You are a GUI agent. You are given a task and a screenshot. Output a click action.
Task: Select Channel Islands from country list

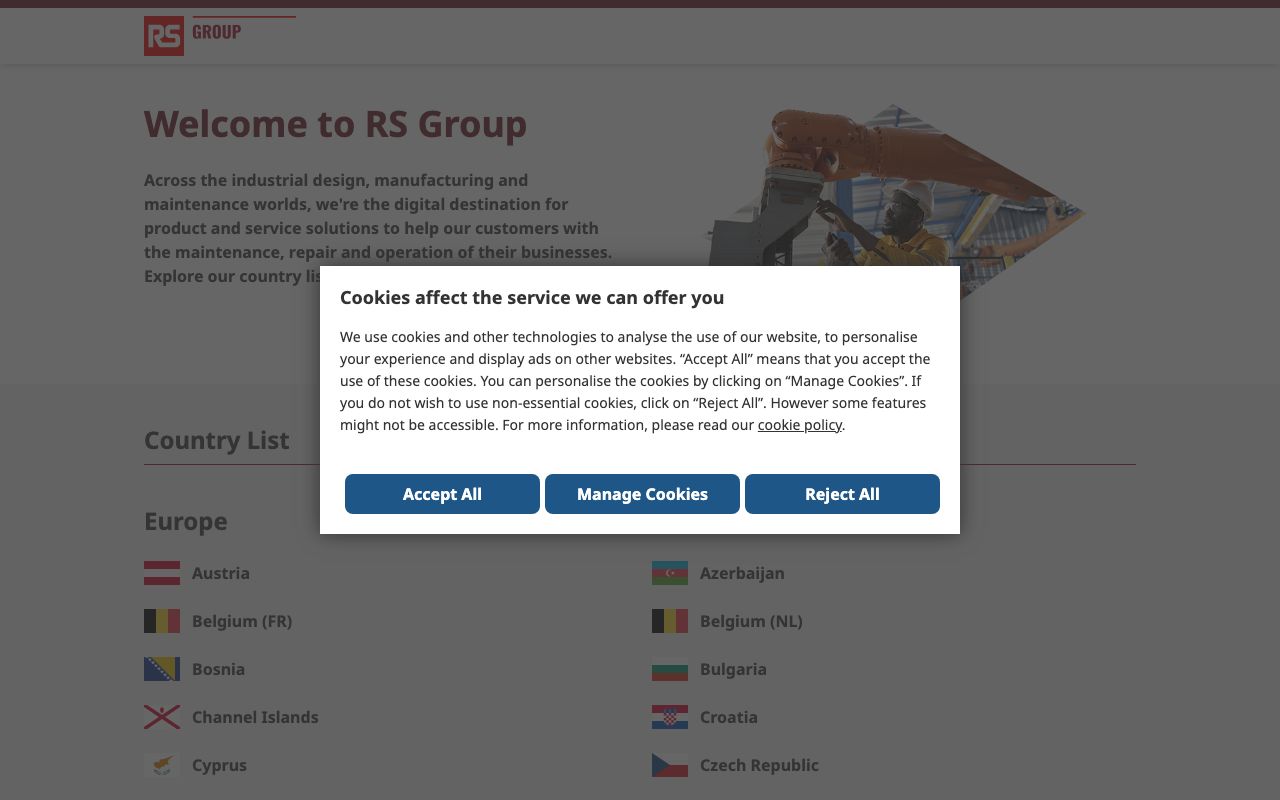click(255, 717)
